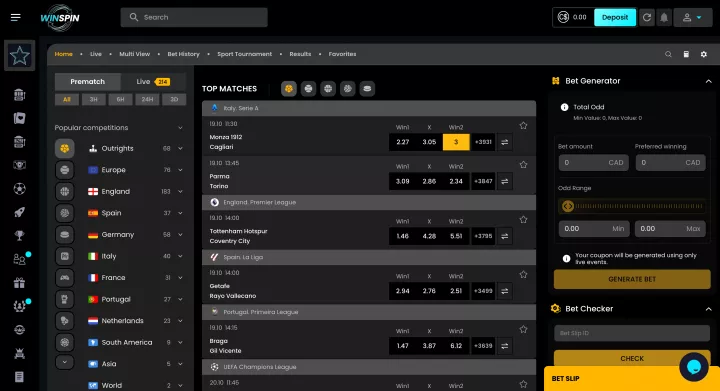720x391 pixels.
Task: Collapse the Bet Generator panel
Action: [709, 81]
